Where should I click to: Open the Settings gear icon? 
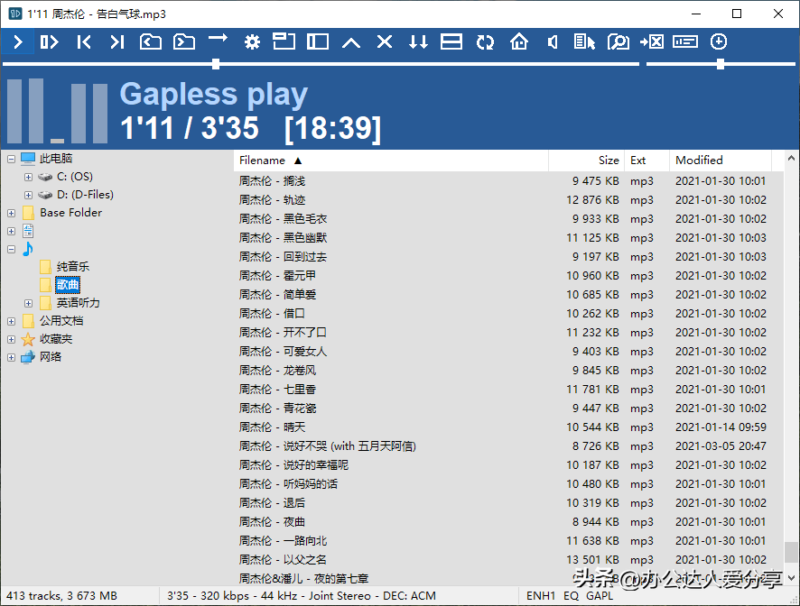click(x=252, y=42)
